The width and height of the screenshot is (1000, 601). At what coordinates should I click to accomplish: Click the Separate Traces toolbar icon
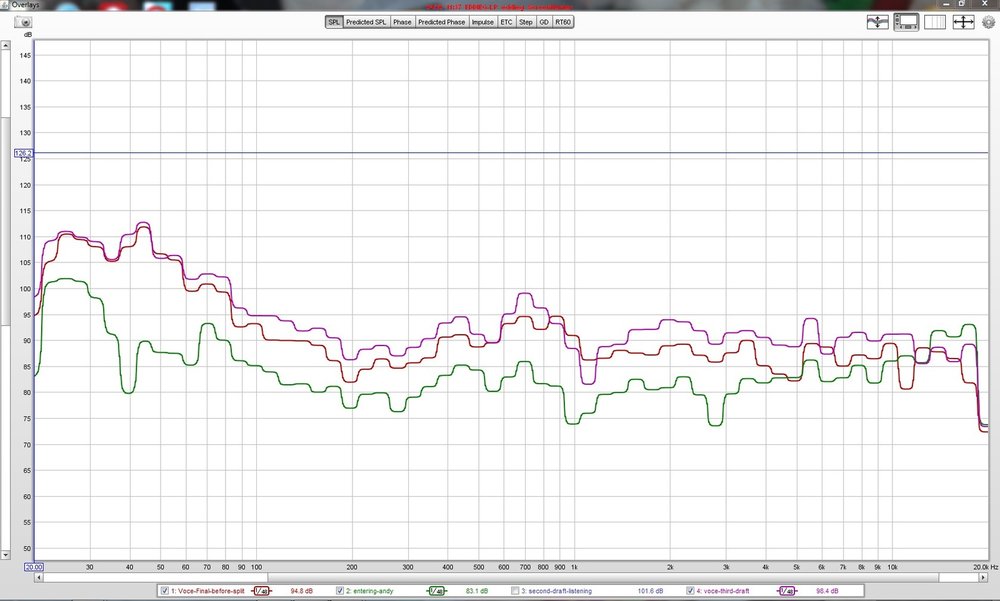click(878, 22)
